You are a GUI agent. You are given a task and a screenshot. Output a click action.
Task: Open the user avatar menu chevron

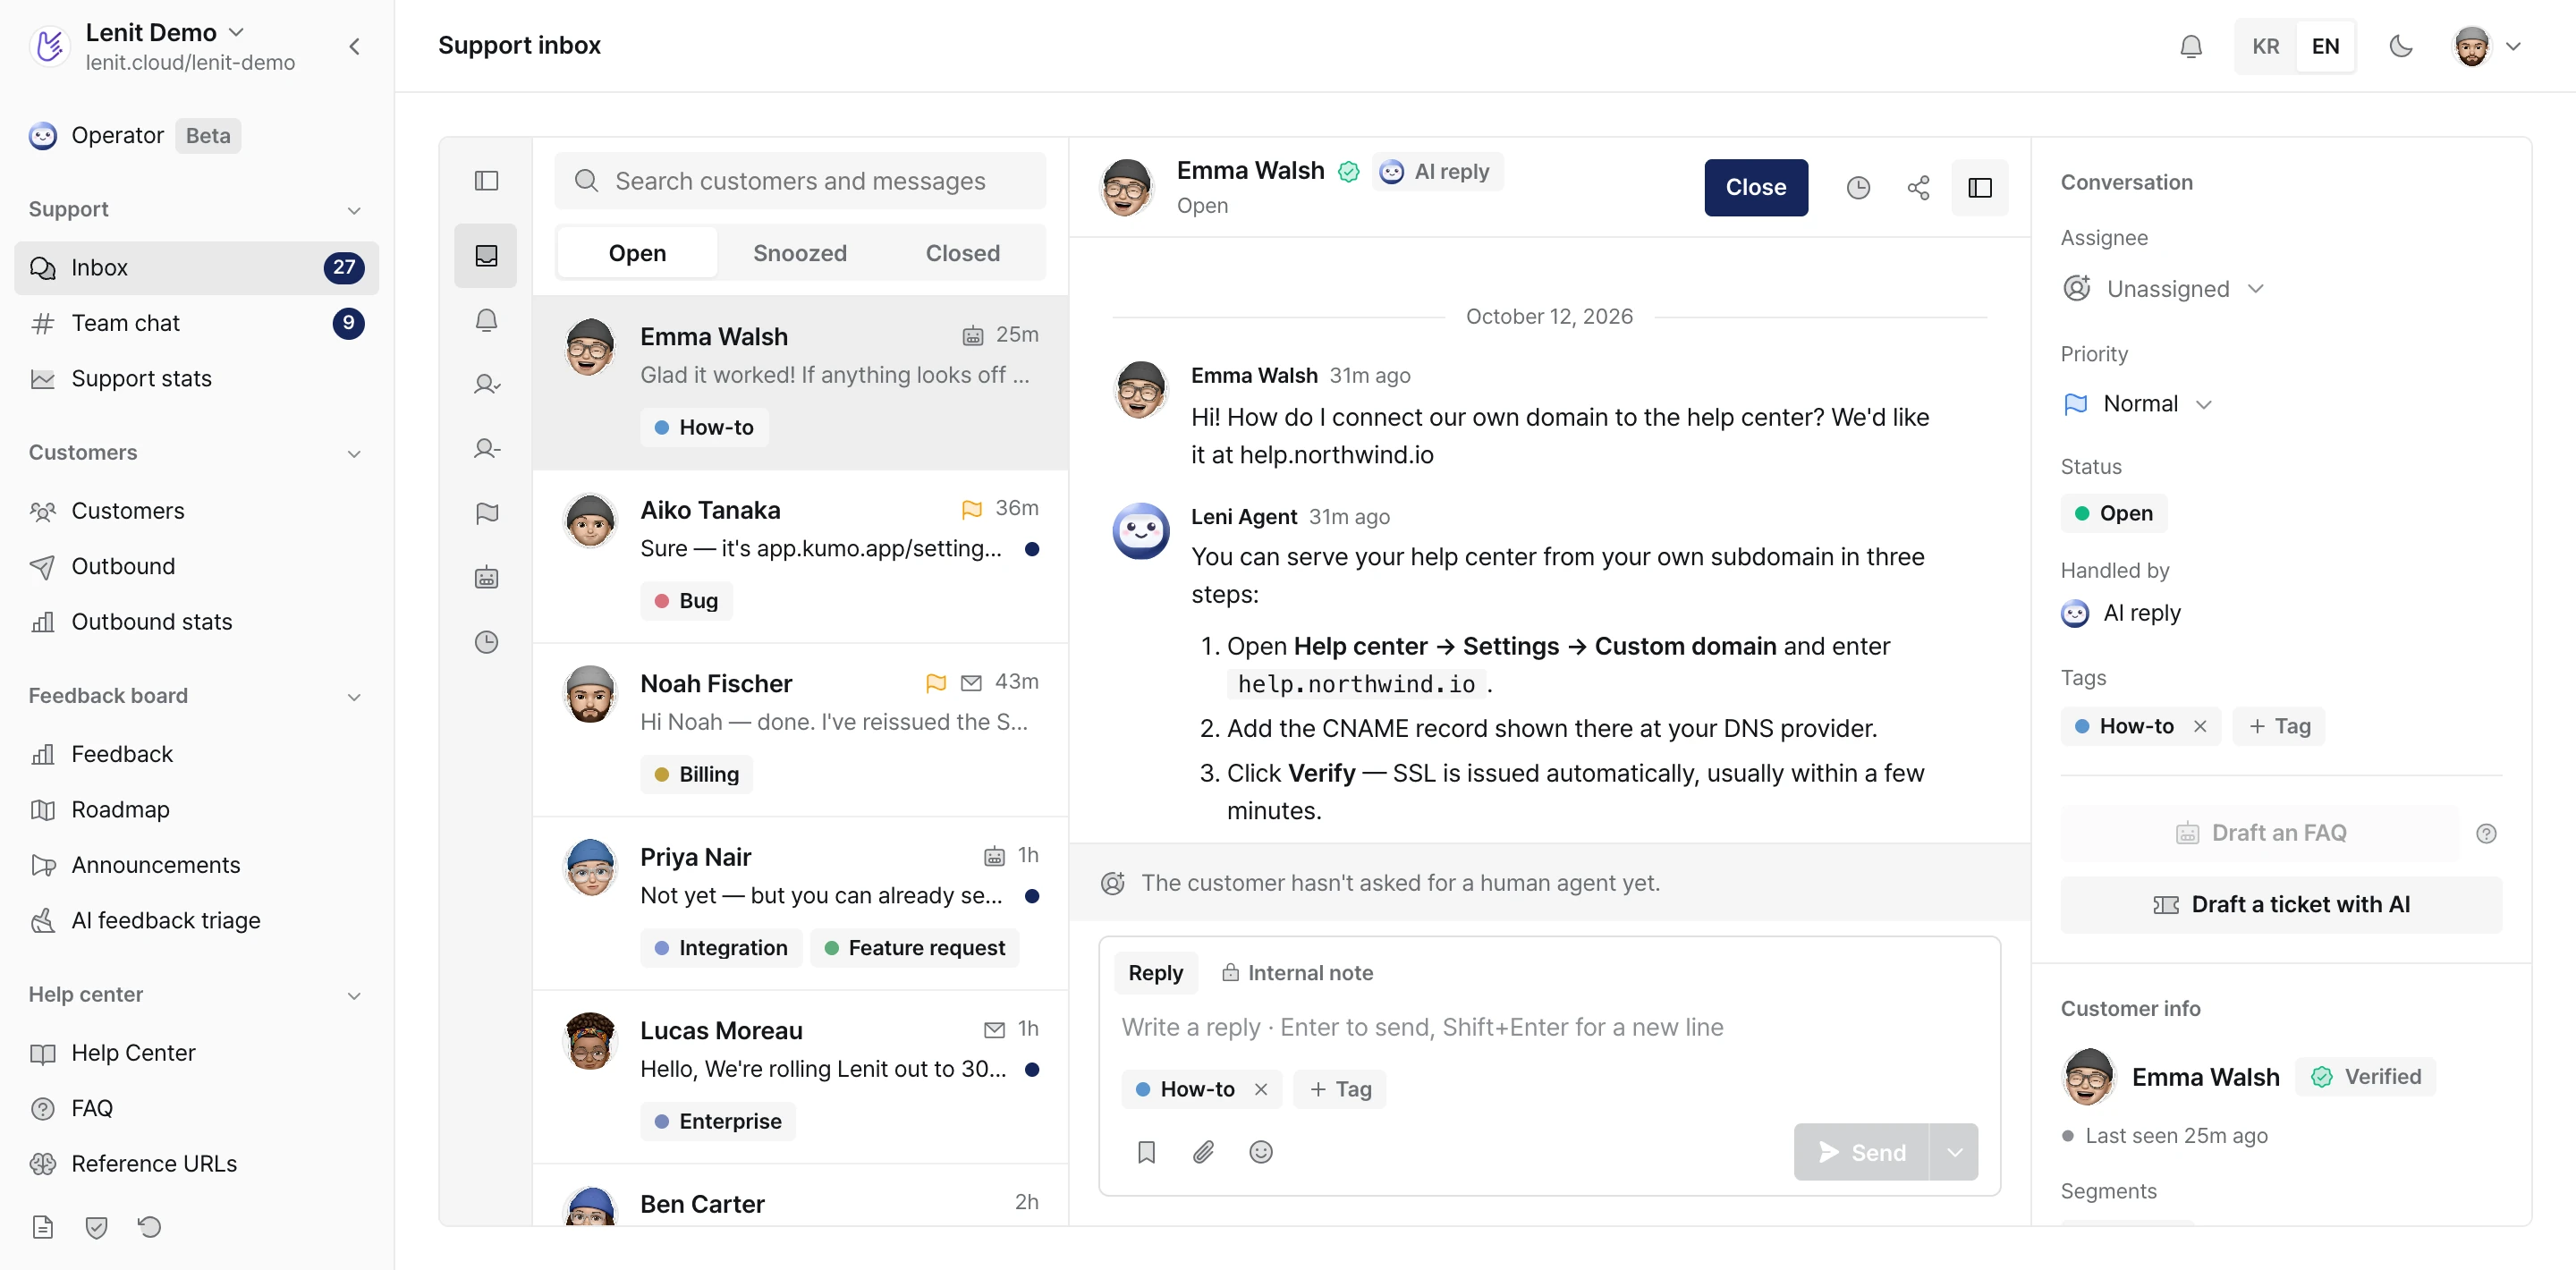point(2512,46)
